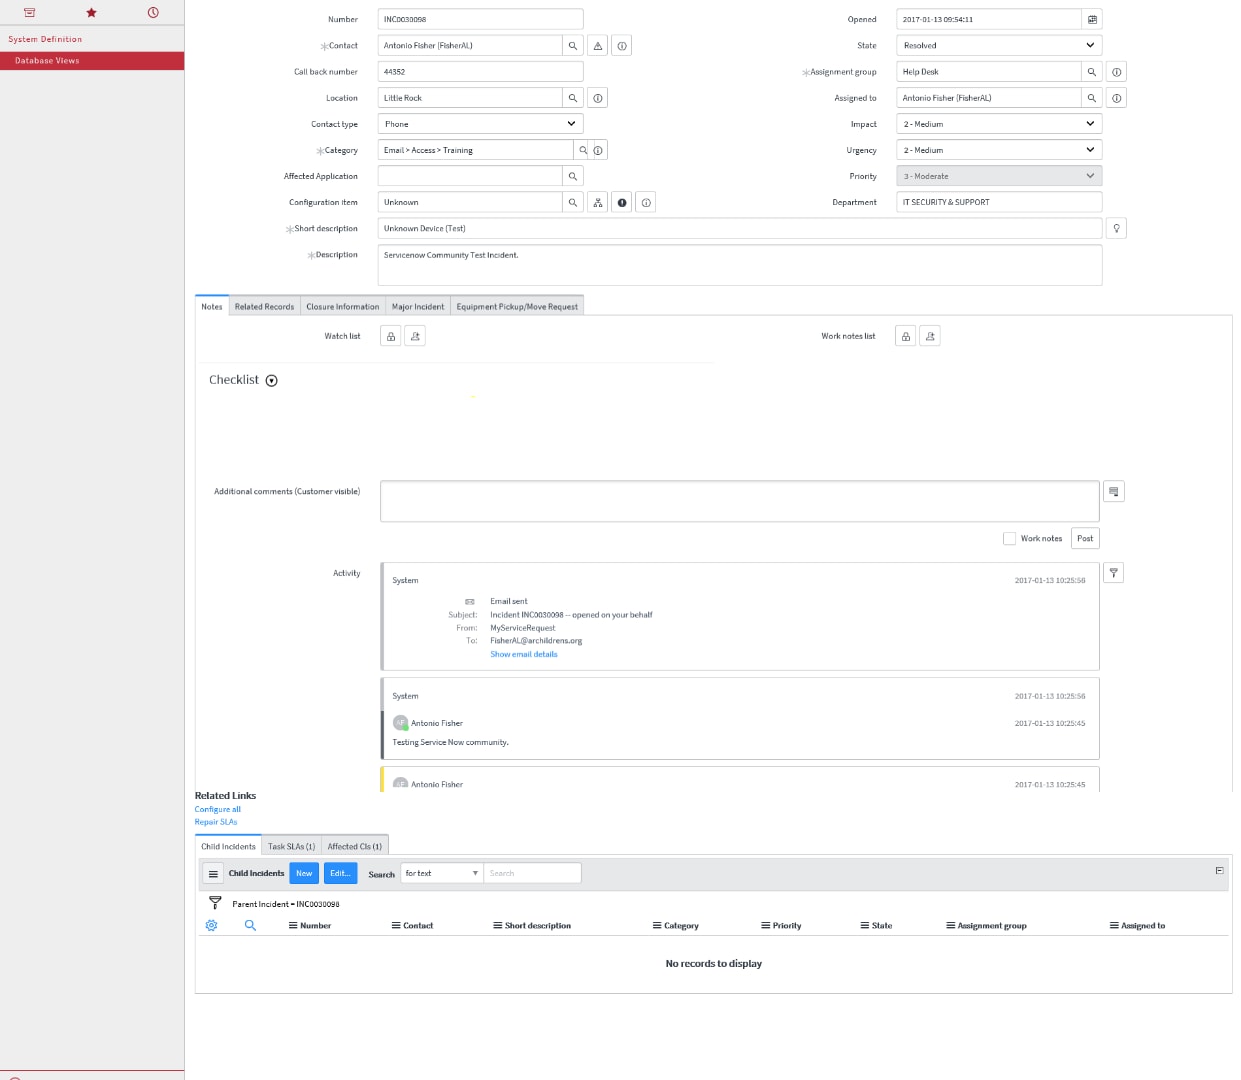
Task: Click the filled circle icon beside Configuration item
Action: point(622,202)
